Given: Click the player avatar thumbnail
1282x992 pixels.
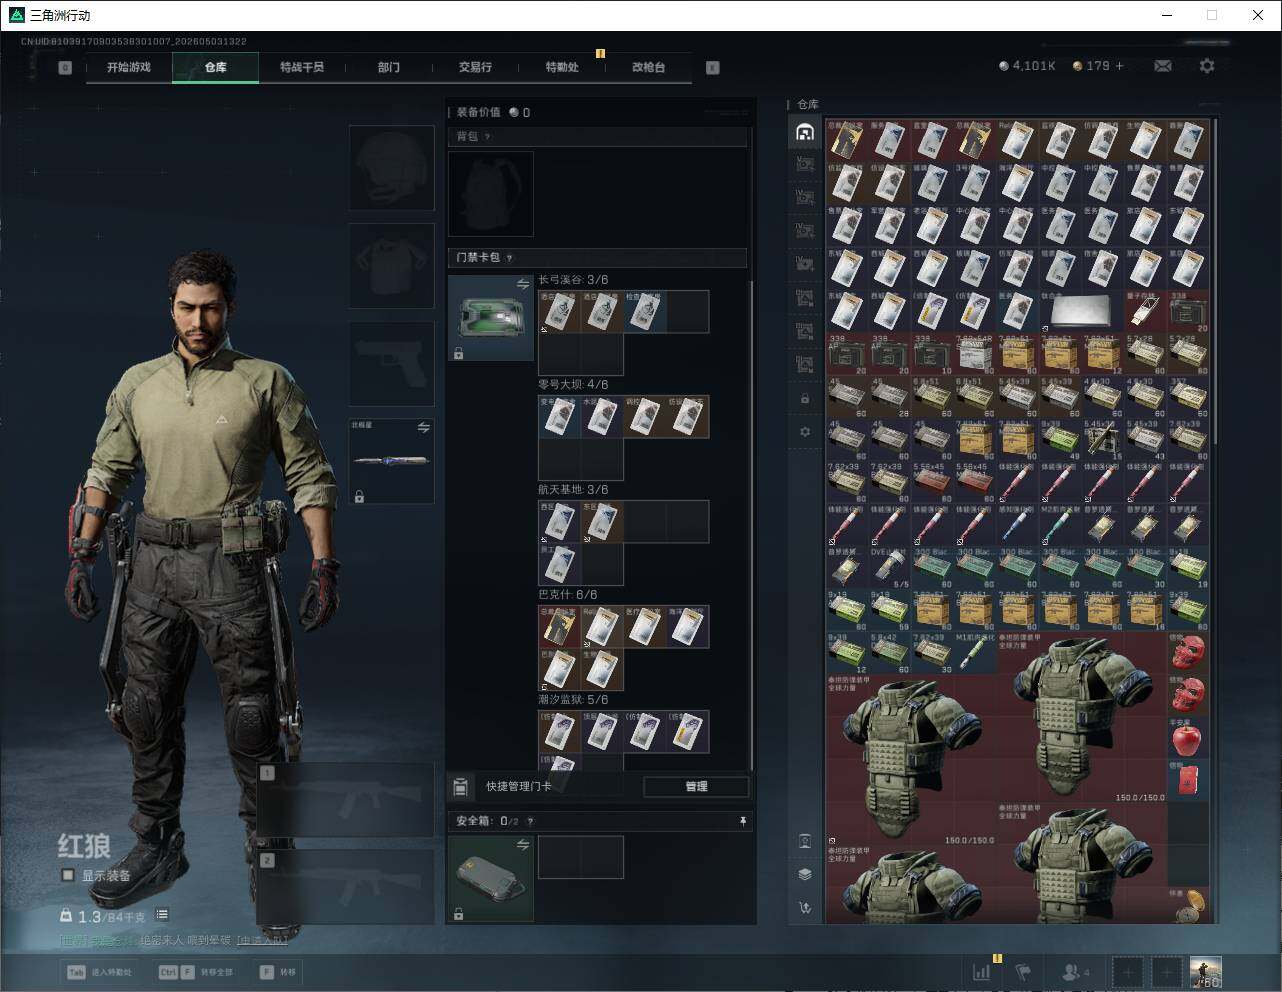Looking at the screenshot, I should pos(1205,972).
